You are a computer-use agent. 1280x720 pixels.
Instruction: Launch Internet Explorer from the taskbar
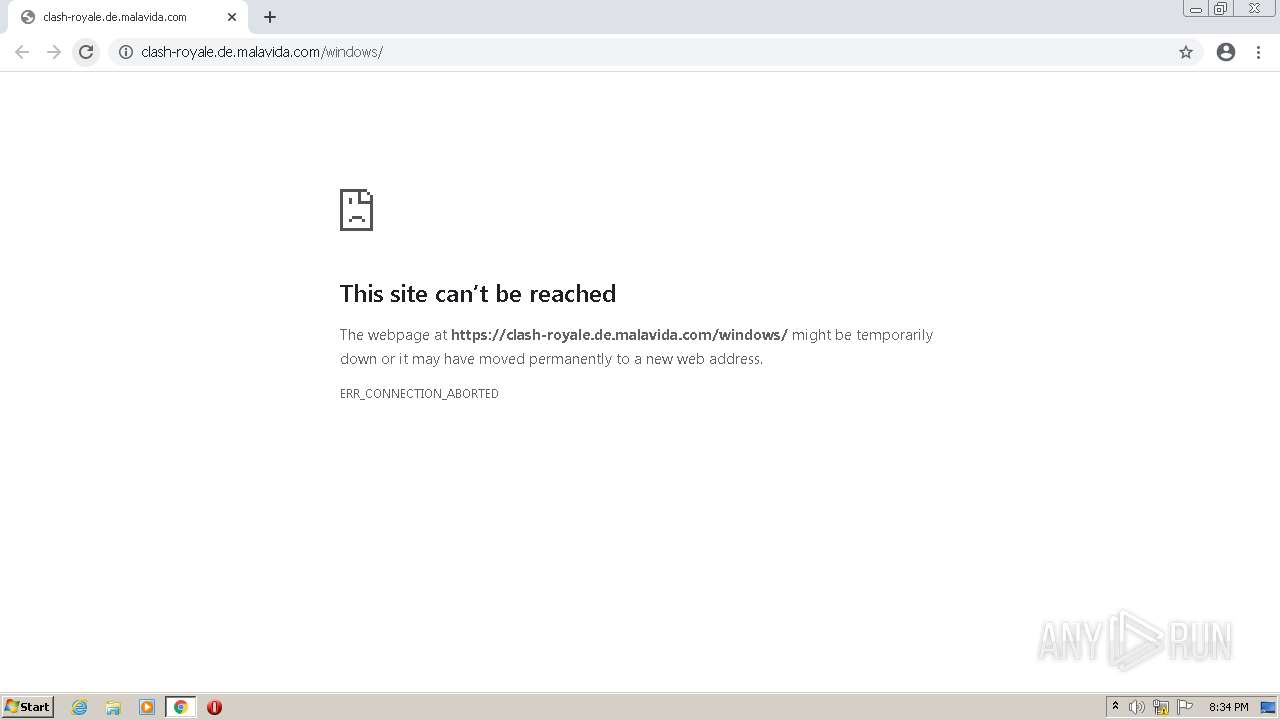[80, 707]
